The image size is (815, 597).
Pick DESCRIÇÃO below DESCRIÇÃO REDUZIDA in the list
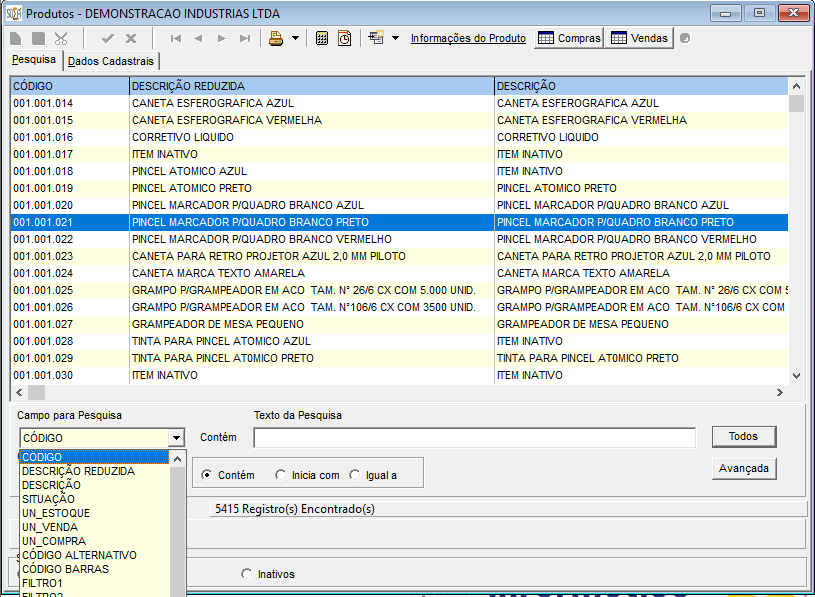(51, 485)
